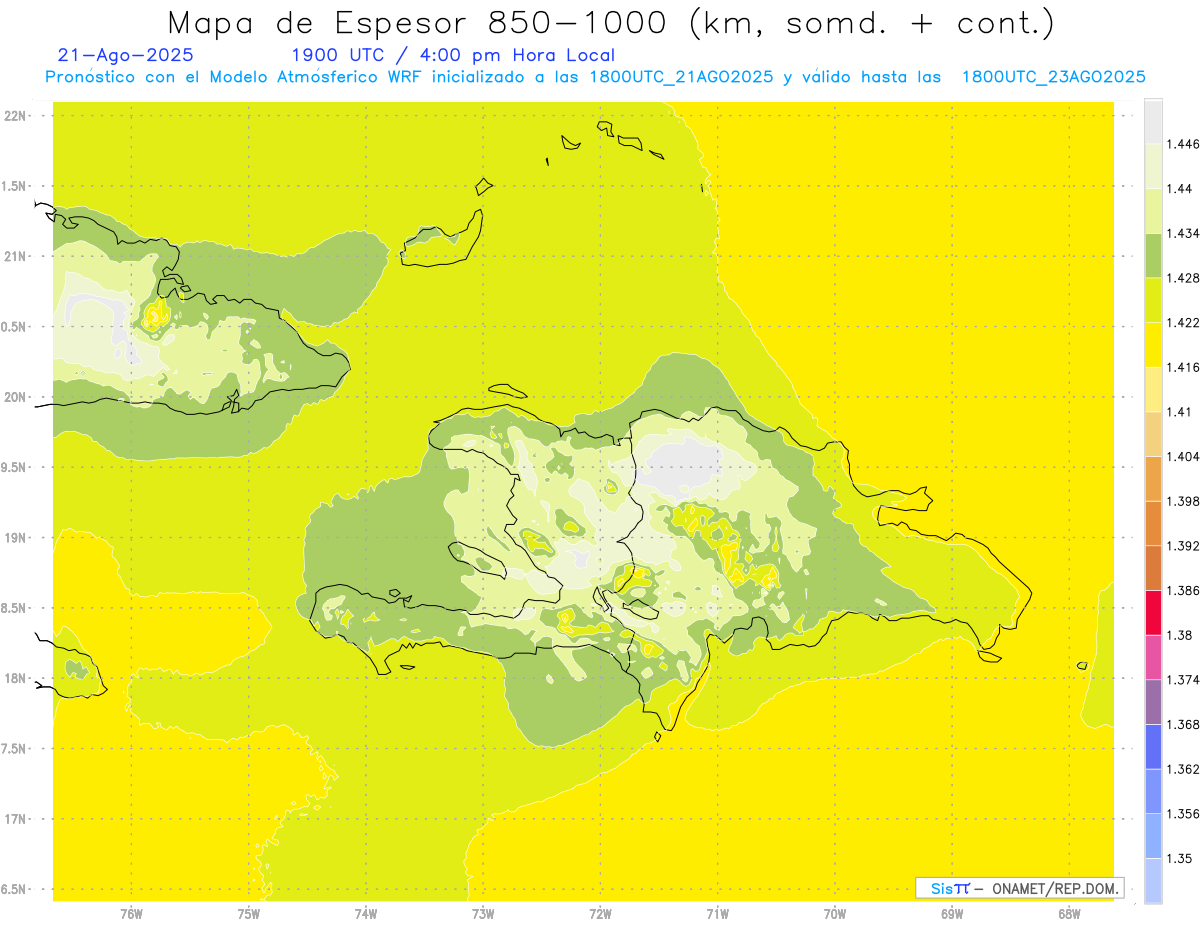Click the 17N latitude axis label
The width and height of the screenshot is (1200, 927).
tap(13, 819)
